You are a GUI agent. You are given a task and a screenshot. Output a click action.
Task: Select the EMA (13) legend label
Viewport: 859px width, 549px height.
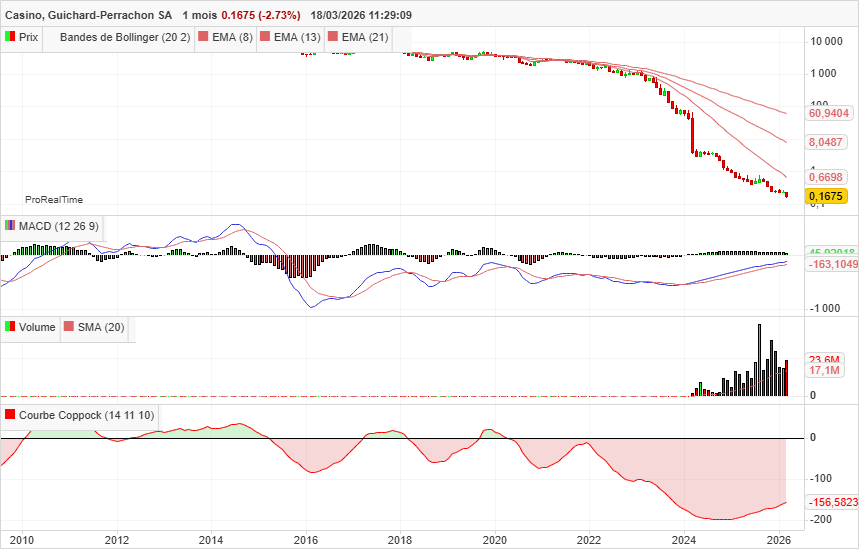click(297, 37)
